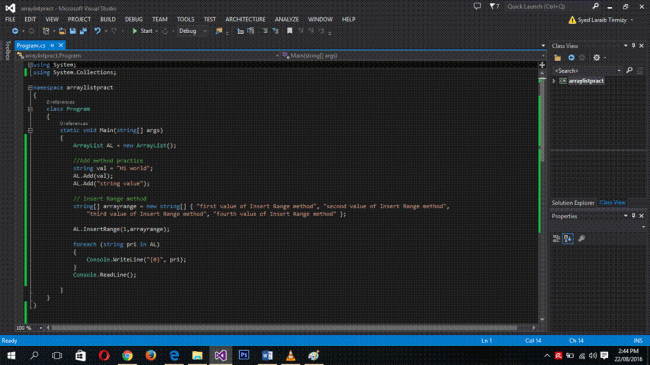Toggle a bookmark with the bookmark icon
This screenshot has height=365, width=650.
tap(289, 31)
